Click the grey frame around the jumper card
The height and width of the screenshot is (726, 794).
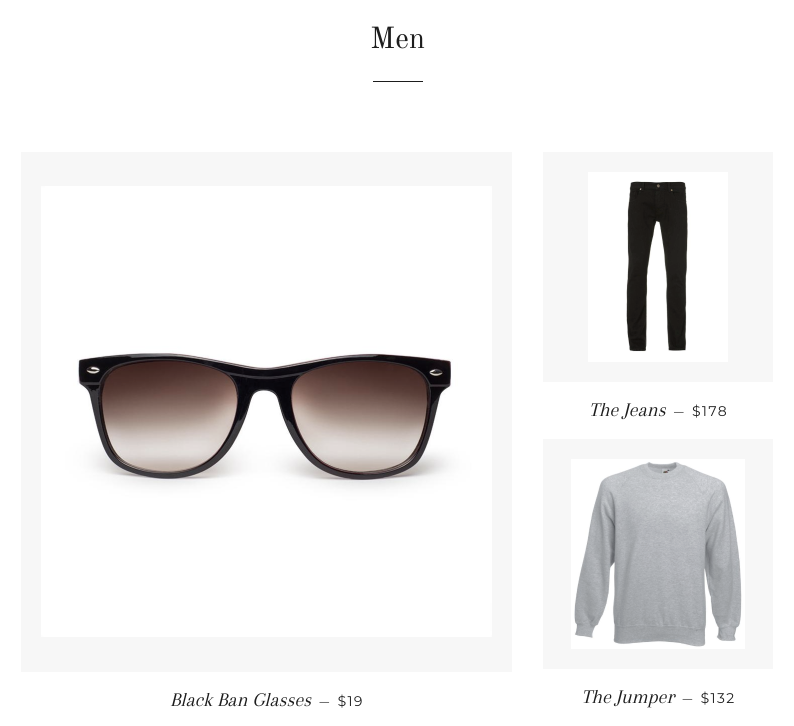[x=557, y=554]
